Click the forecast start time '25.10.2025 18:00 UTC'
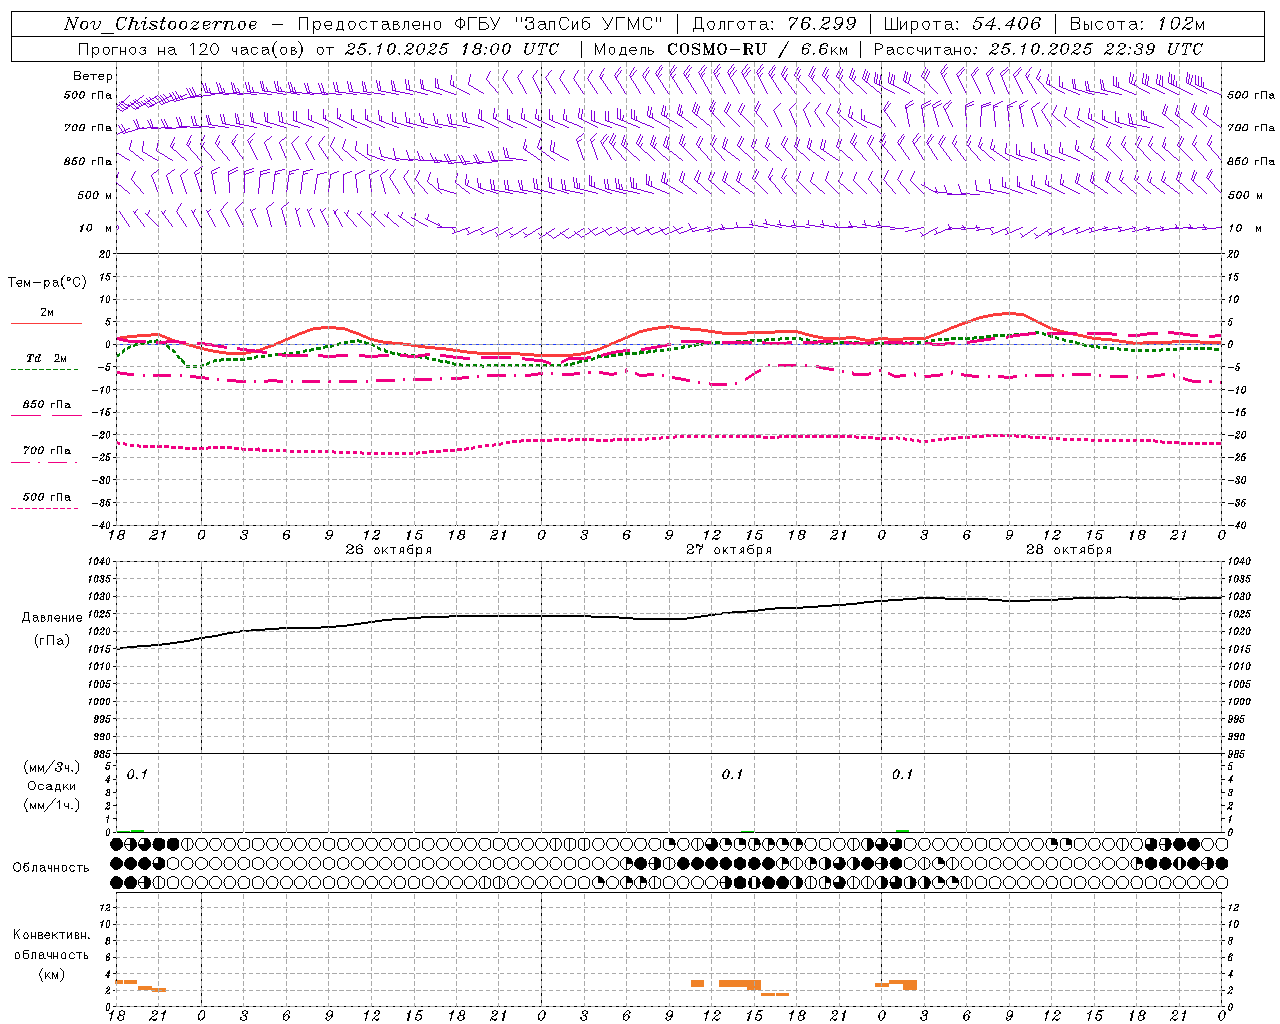Image resolution: width=1280 pixels, height=1024 pixels. click(x=452, y=49)
